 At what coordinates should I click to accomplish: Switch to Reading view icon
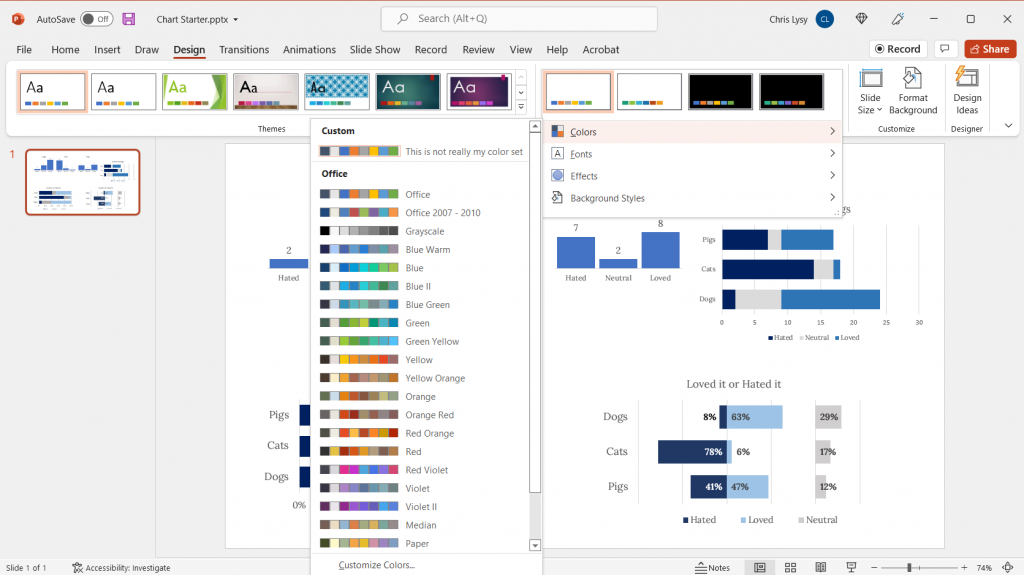click(x=821, y=568)
